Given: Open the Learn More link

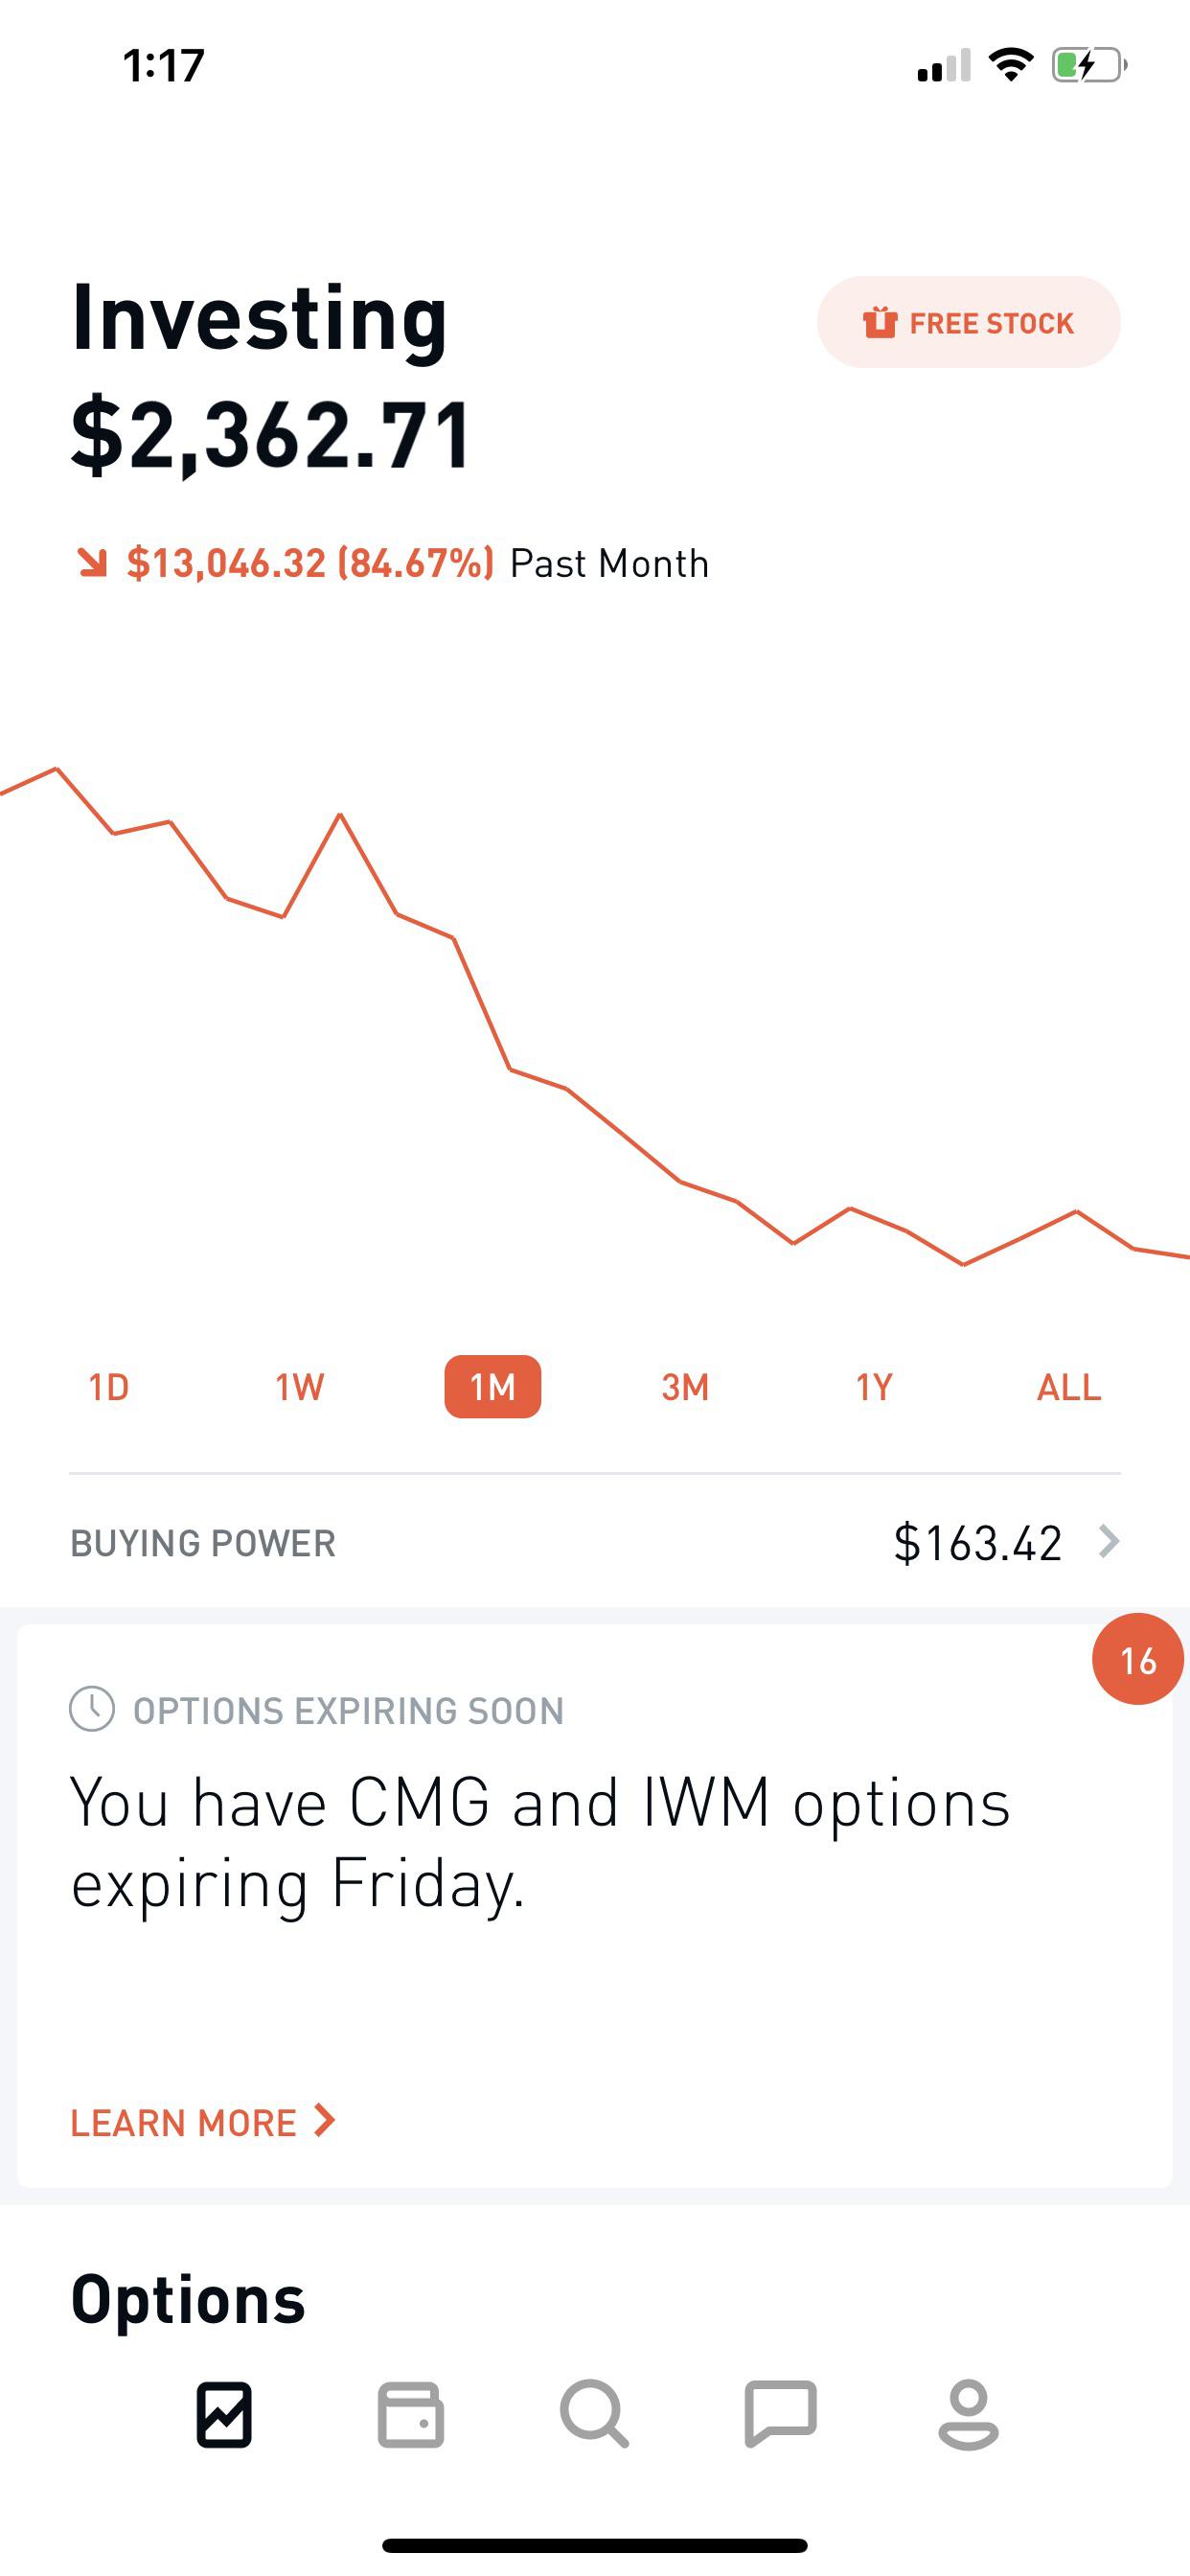Looking at the screenshot, I should (184, 2122).
